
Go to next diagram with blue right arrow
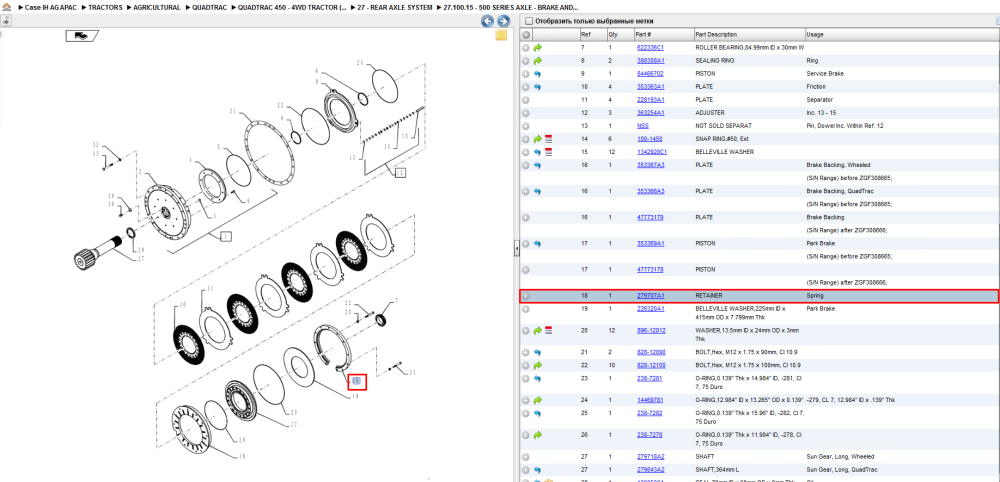pos(503,21)
